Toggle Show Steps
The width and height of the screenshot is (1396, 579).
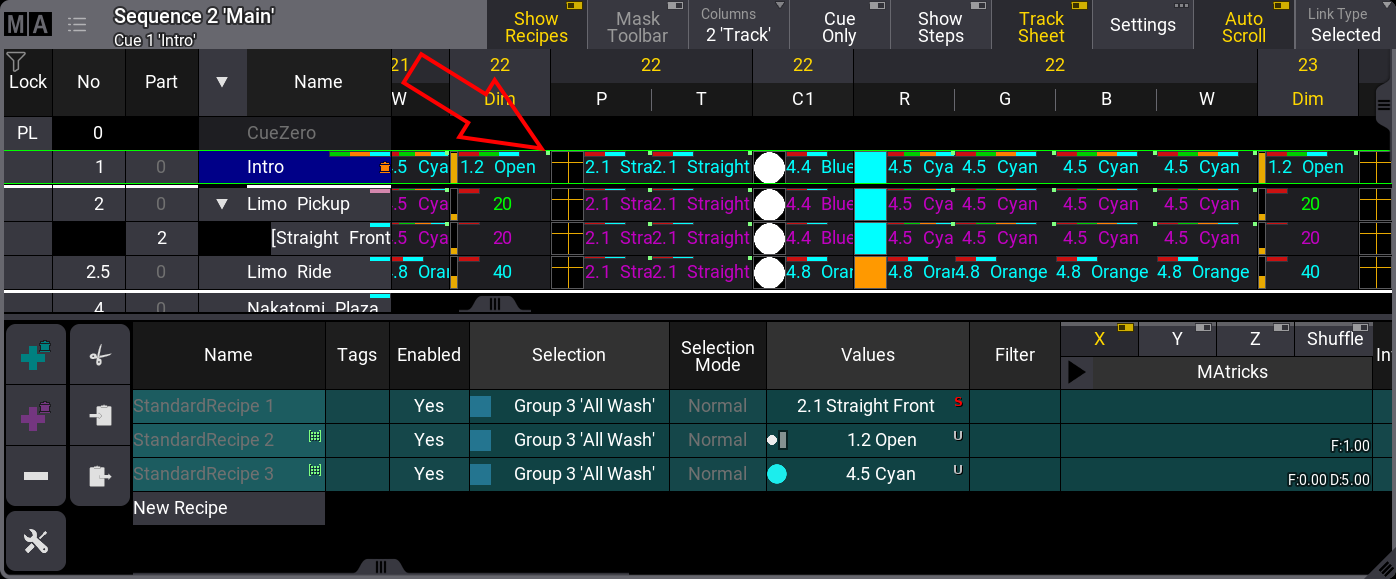pos(940,25)
